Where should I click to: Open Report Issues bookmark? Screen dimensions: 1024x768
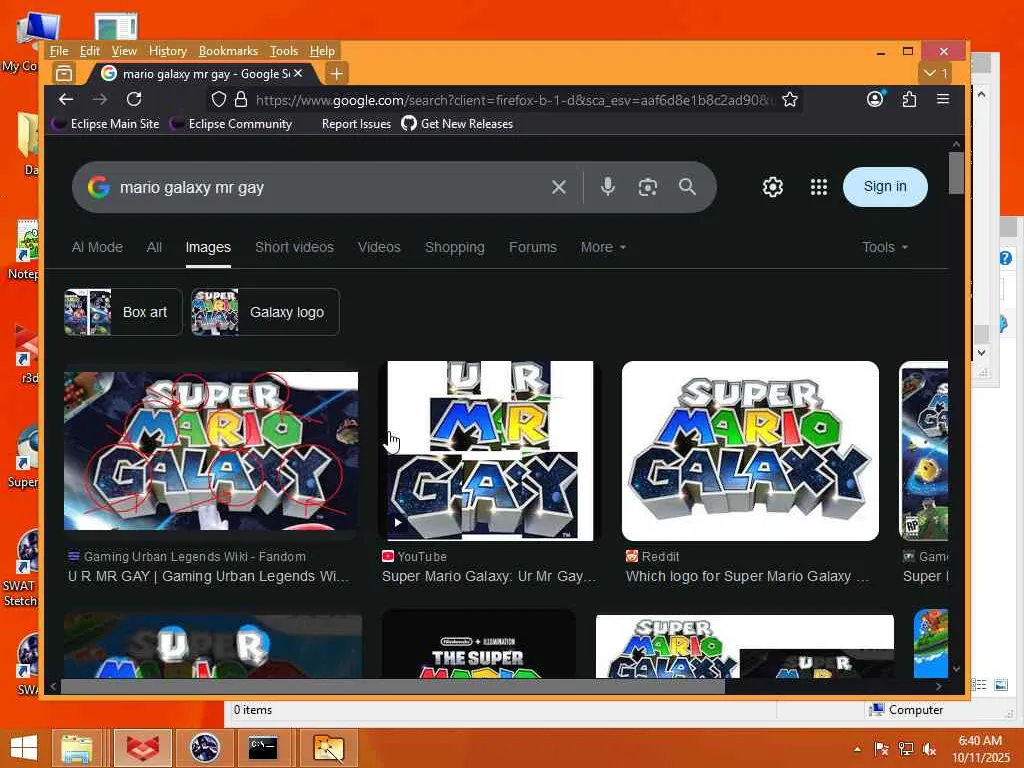click(356, 124)
